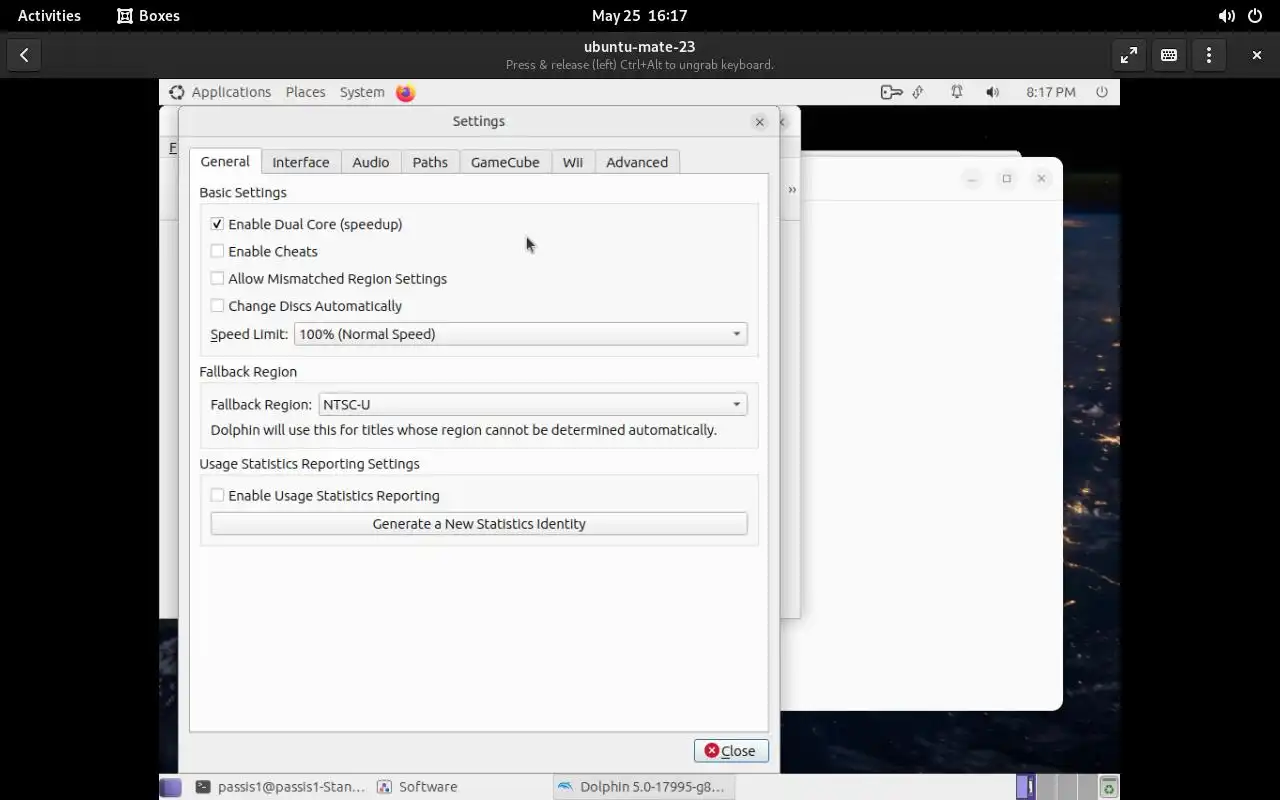Enable Change Discs Automatically
The height and width of the screenshot is (800, 1280).
point(217,305)
